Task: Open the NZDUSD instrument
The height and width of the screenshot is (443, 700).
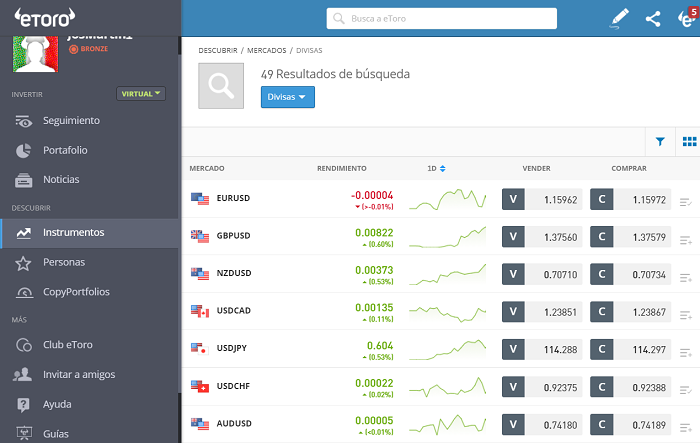Action: click(234, 273)
